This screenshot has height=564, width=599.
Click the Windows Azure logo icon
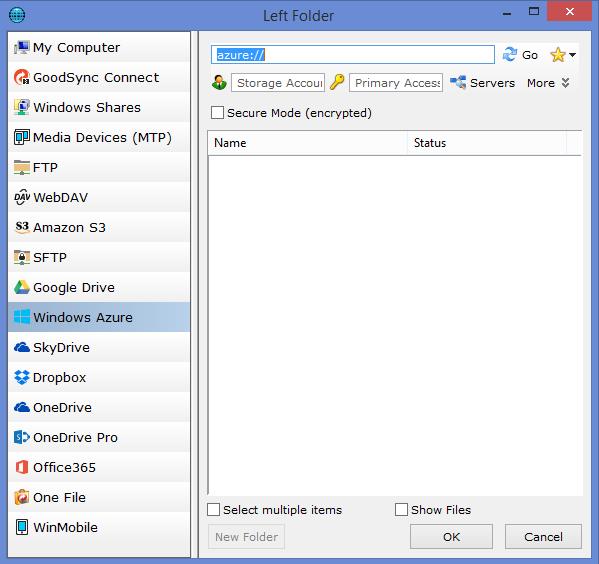[21, 317]
